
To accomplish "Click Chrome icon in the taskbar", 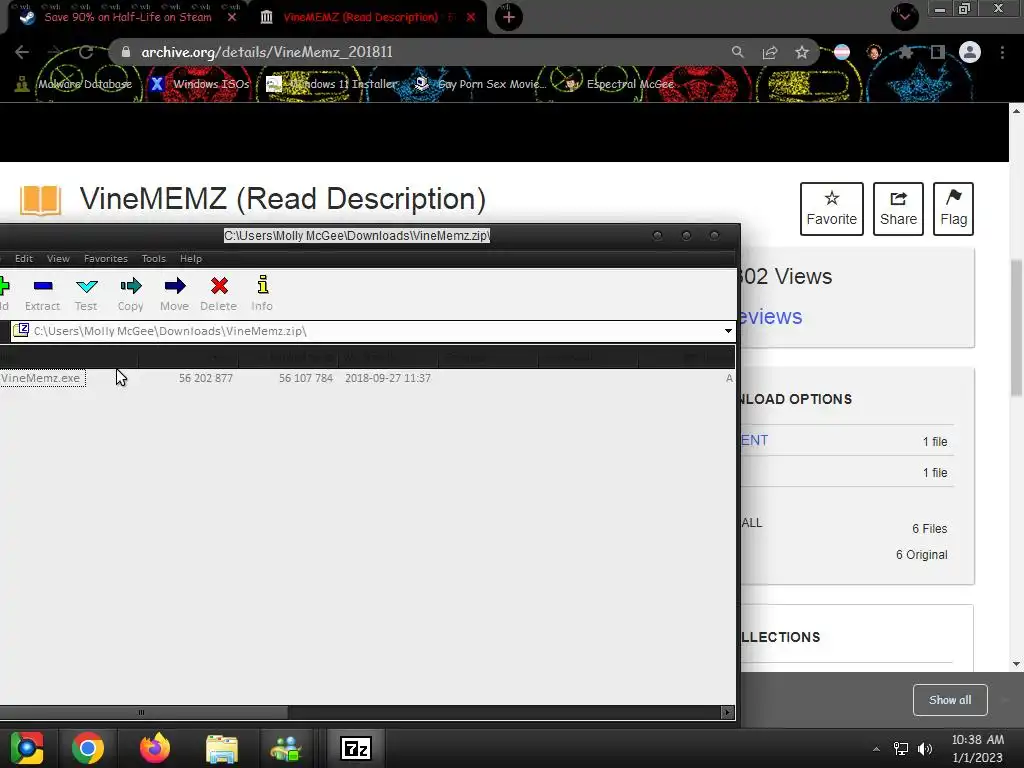I will click(88, 748).
